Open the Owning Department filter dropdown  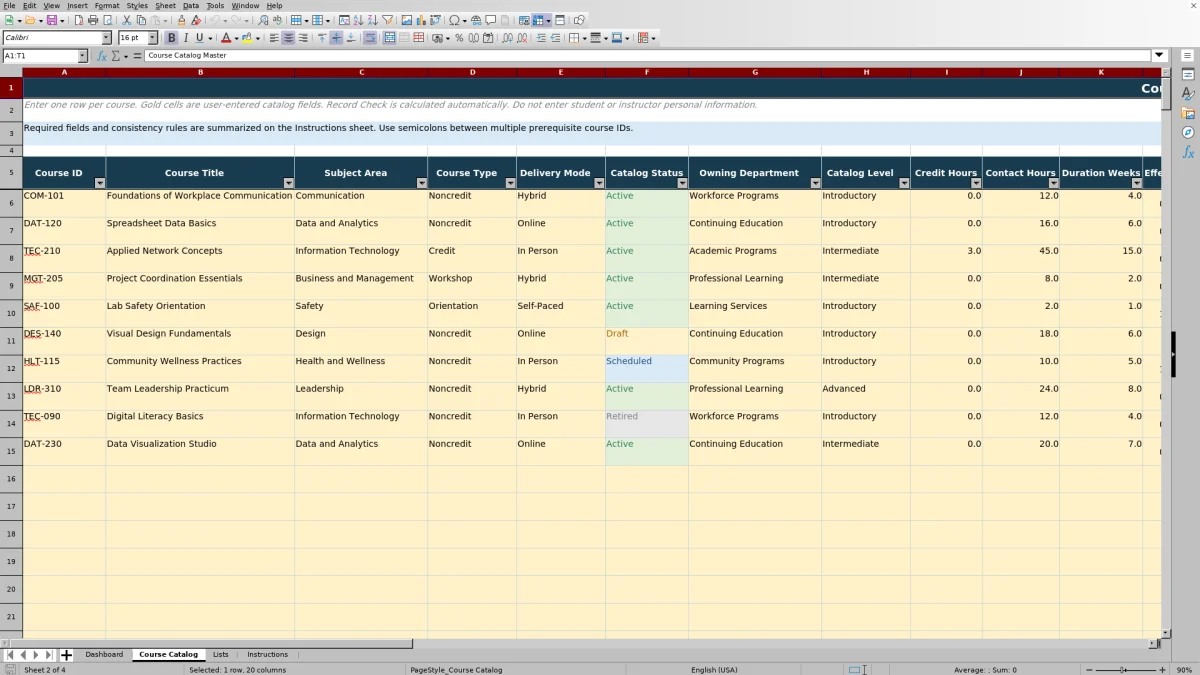click(x=815, y=183)
